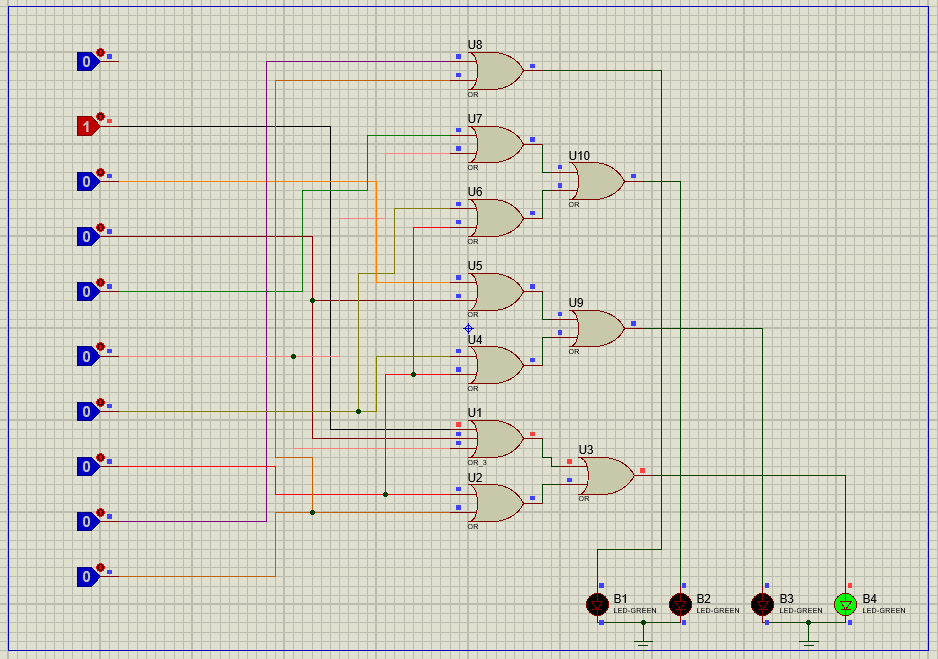Image resolution: width=938 pixels, height=659 pixels.
Task: Select the ground symbol shared by B3 and B4
Action: coord(808,642)
